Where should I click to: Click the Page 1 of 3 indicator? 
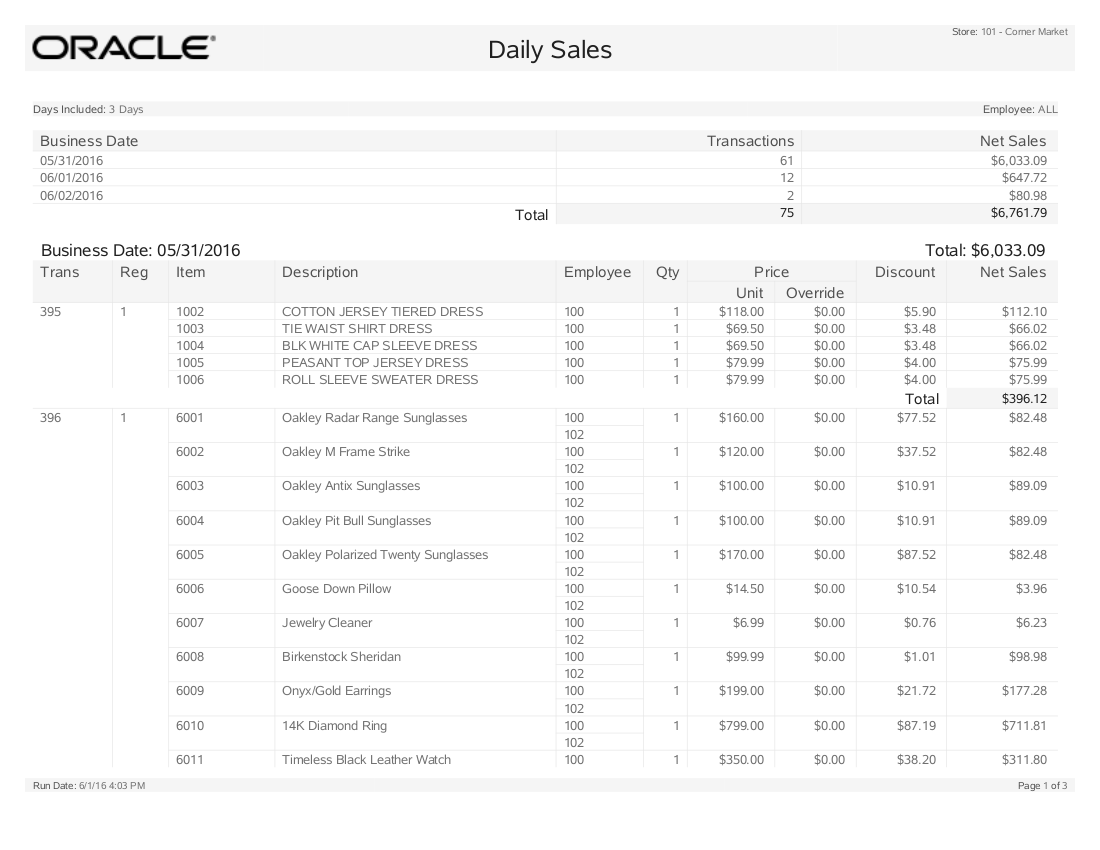pyautogui.click(x=1041, y=785)
